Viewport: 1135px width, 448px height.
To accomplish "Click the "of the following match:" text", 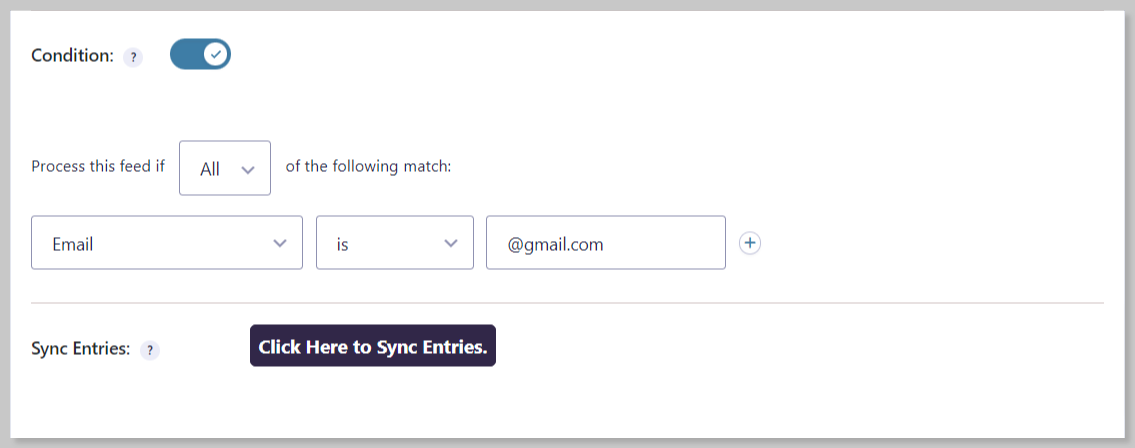I will pos(368,166).
